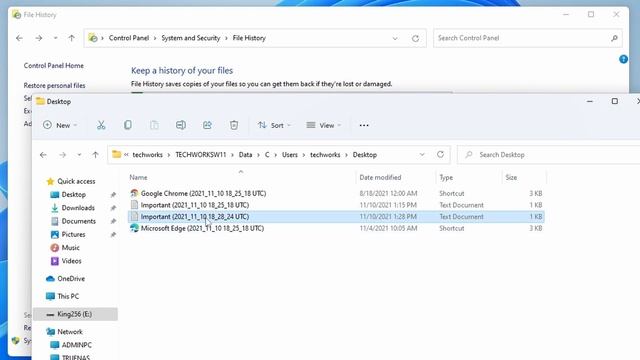Image resolution: width=640 pixels, height=360 pixels.
Task: Click the 11/10/2021 1:15 PM date cell
Action: pos(388,205)
